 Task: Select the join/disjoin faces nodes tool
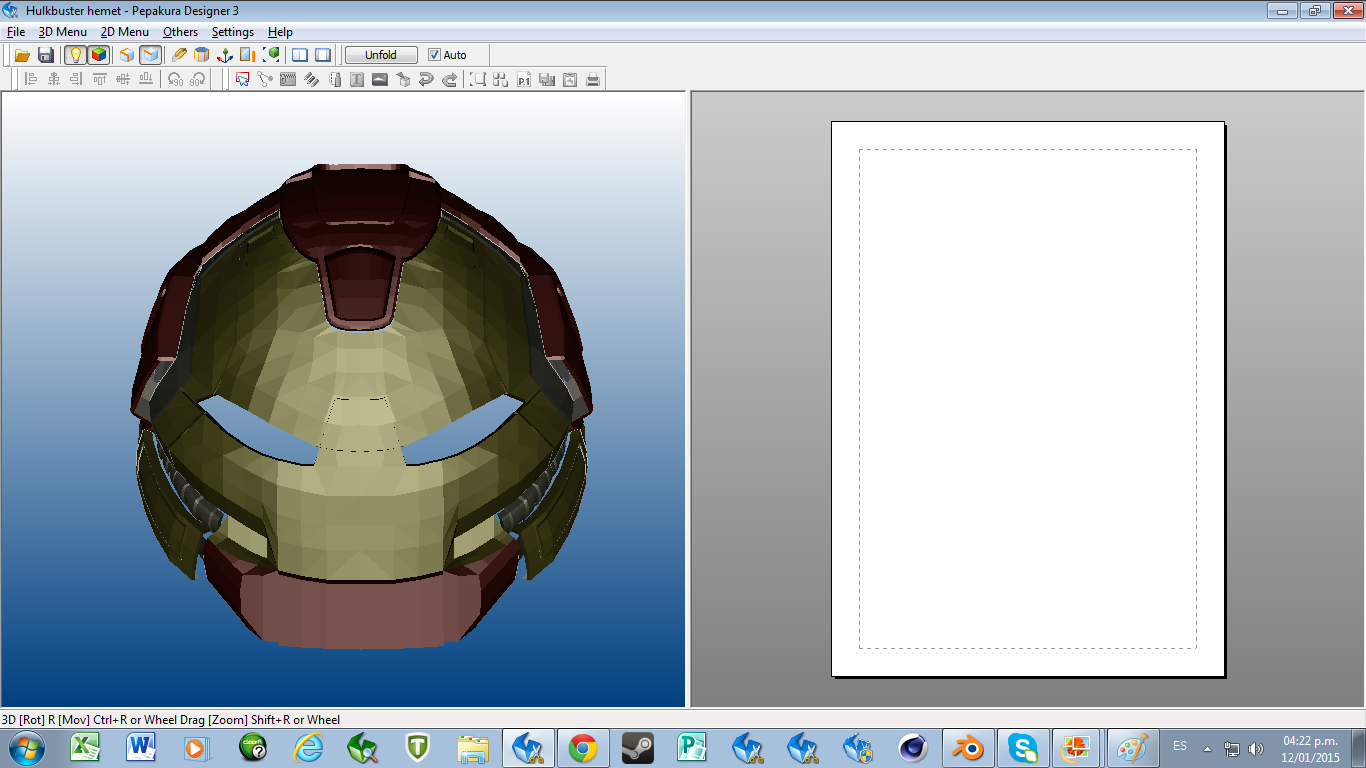point(265,79)
